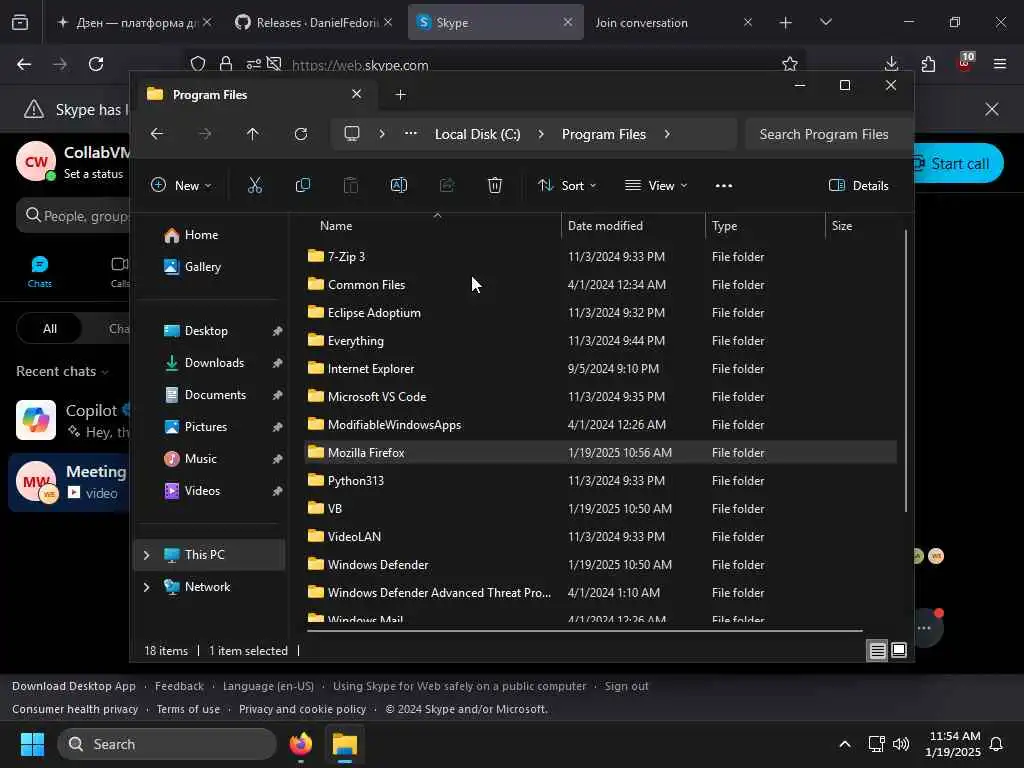Refresh the Program Files folder view
1024x768 pixels.
[x=300, y=134]
